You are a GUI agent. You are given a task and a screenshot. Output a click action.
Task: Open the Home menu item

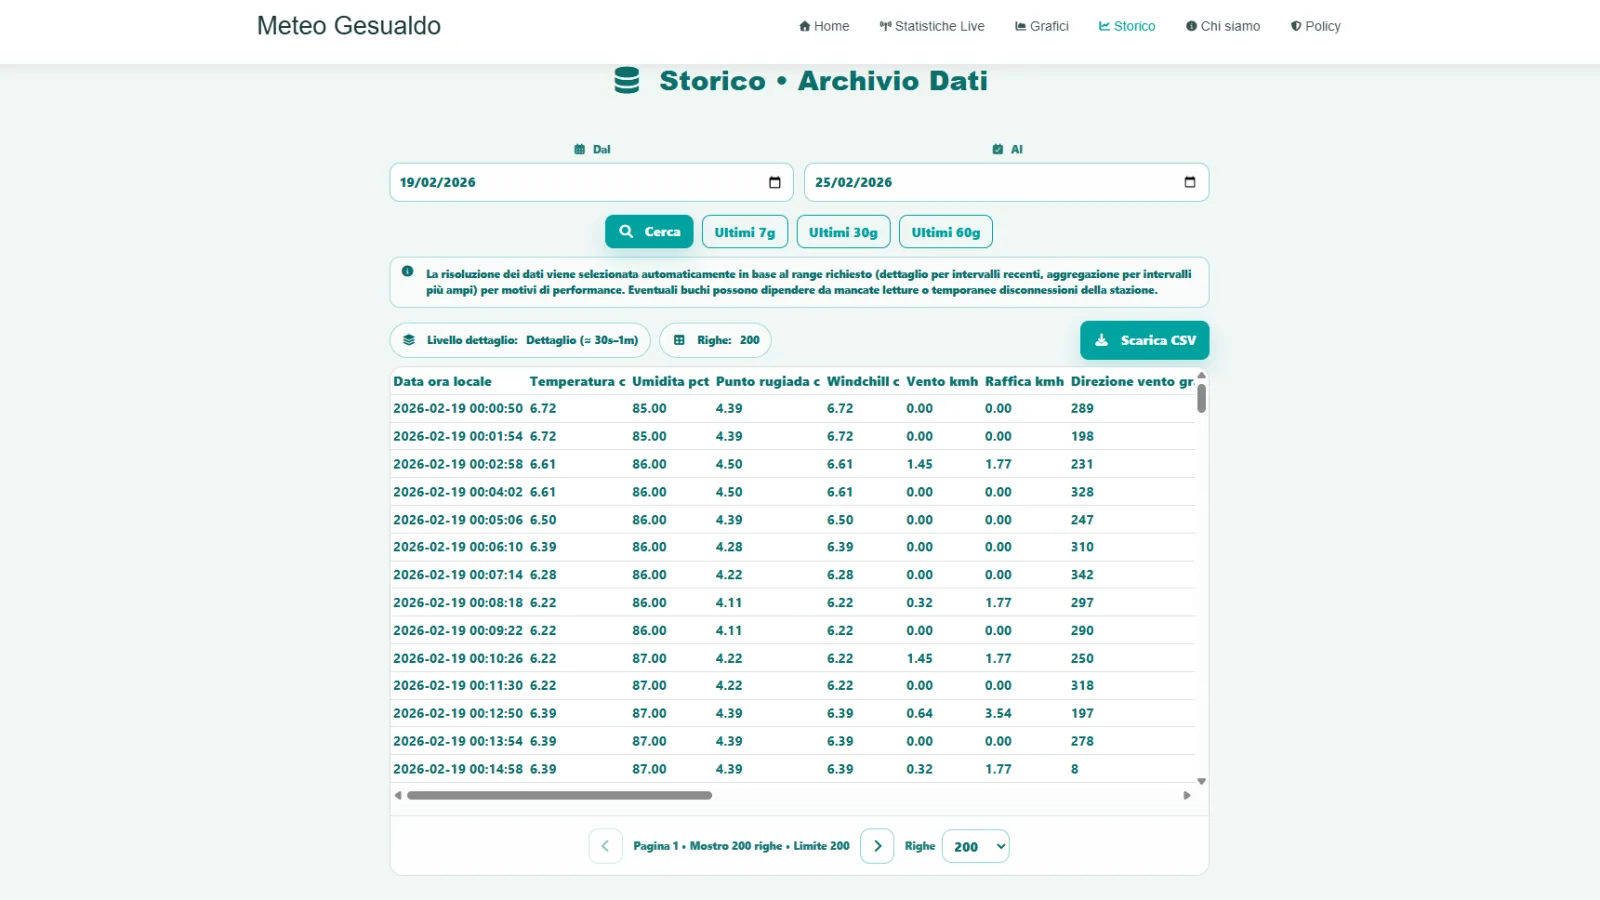tap(824, 26)
